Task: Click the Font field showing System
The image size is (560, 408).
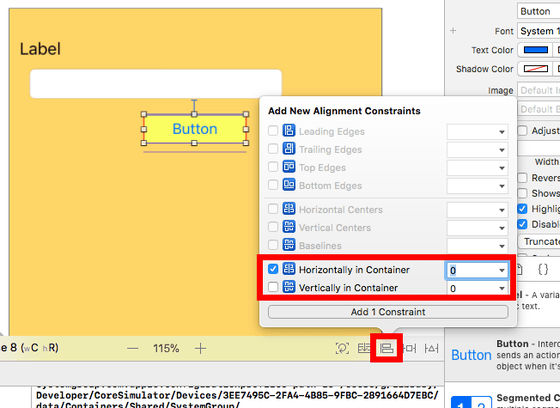Action: tap(539, 31)
